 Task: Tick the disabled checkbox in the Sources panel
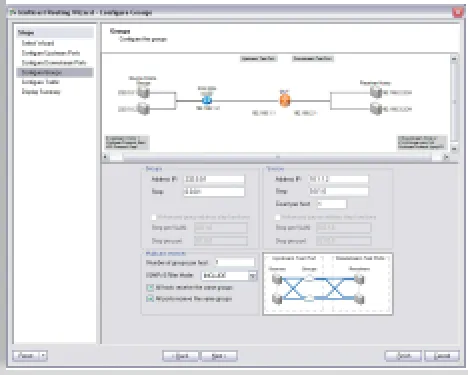[x=277, y=217]
